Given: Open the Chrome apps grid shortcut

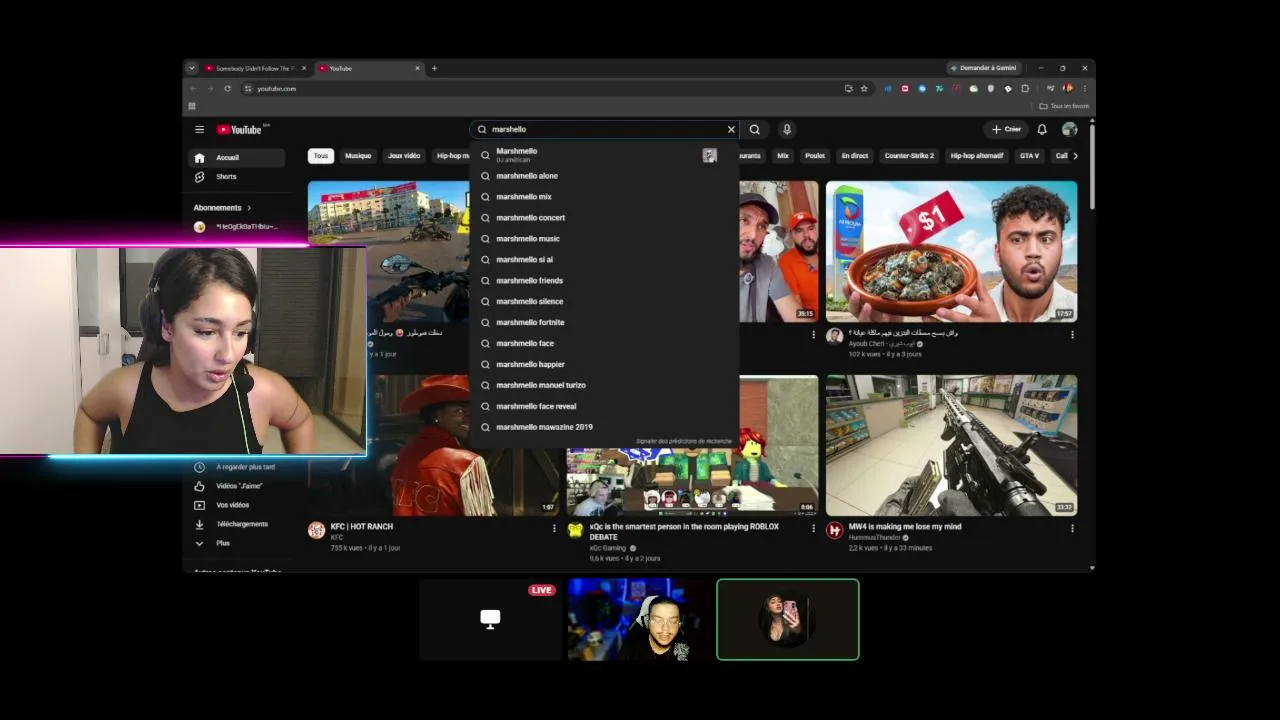Looking at the screenshot, I should (x=192, y=106).
